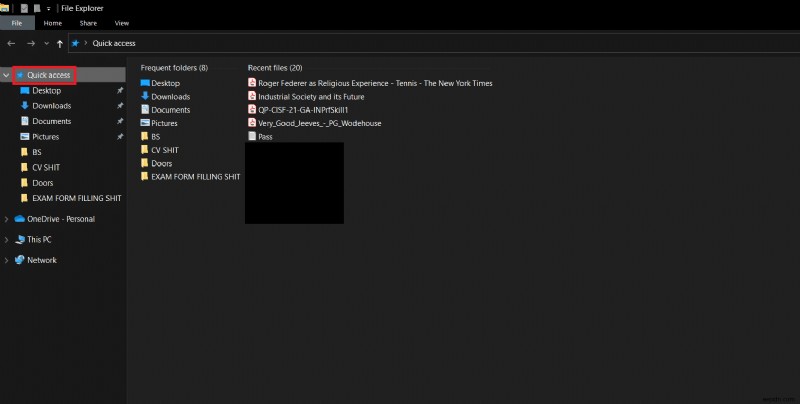Image resolution: width=800 pixels, height=404 pixels.
Task: Open the Share ribbon tab
Action: (88, 23)
